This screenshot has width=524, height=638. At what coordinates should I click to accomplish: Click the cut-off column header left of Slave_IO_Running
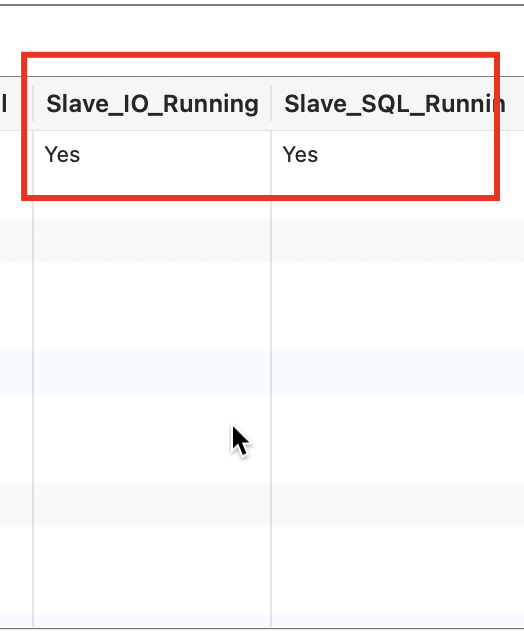tap(15, 104)
